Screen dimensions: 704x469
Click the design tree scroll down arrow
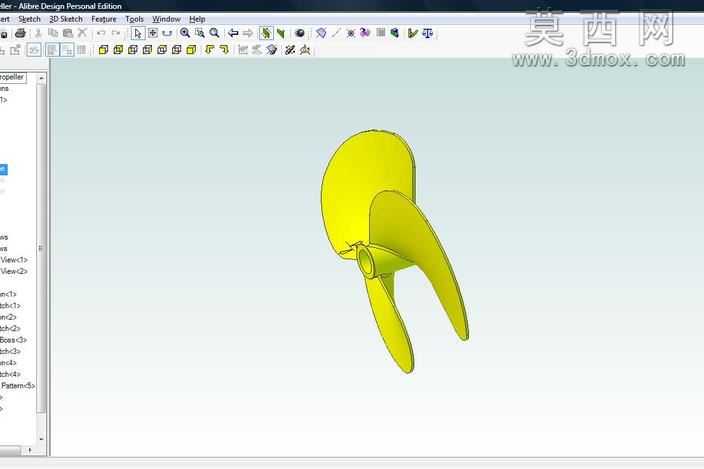point(41,438)
